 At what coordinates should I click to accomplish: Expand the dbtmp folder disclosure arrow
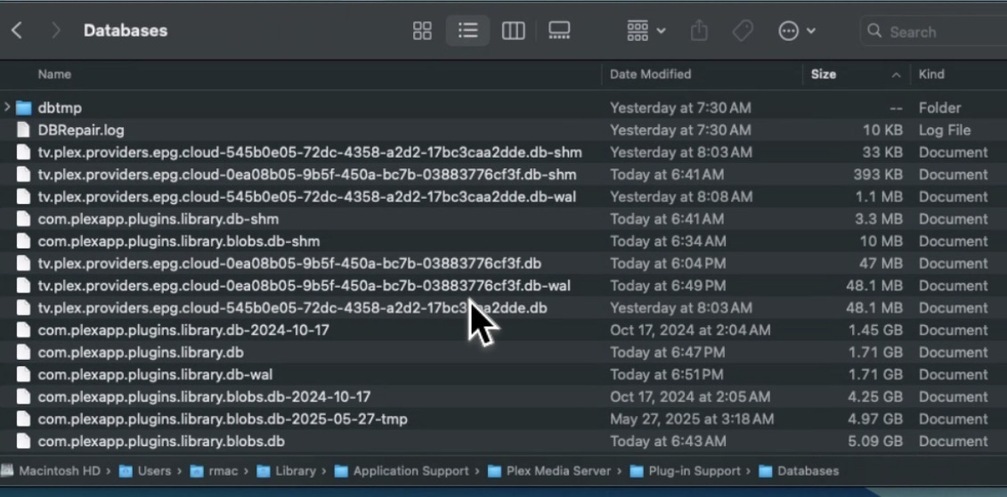tap(7, 107)
